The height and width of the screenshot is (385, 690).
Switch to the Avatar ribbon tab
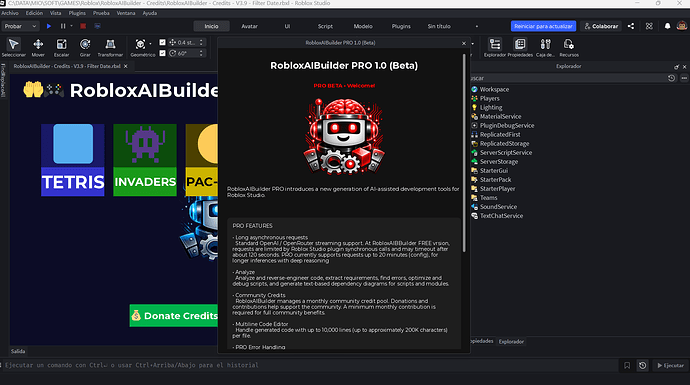pos(250,26)
